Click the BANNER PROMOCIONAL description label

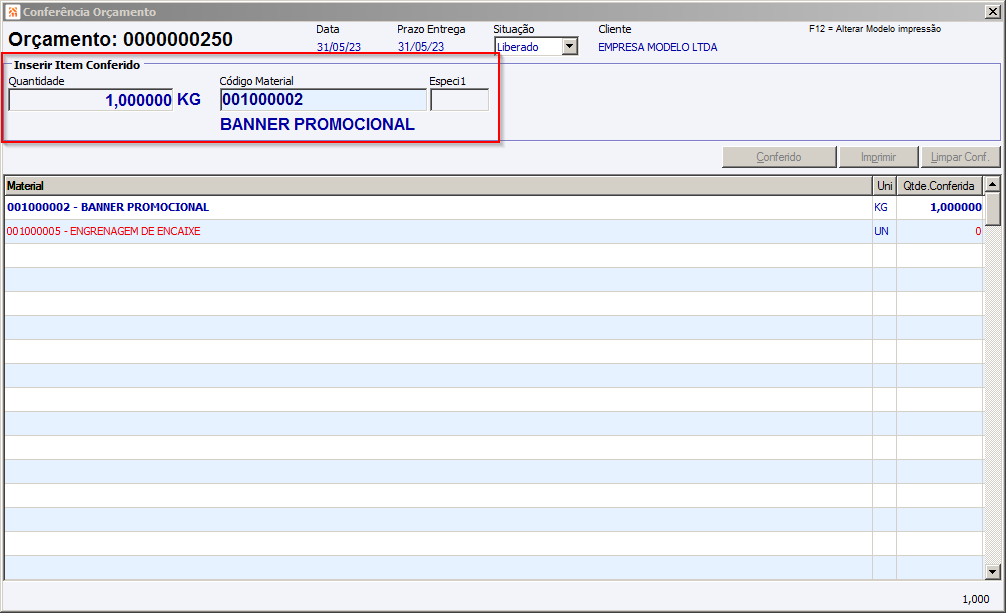click(318, 125)
